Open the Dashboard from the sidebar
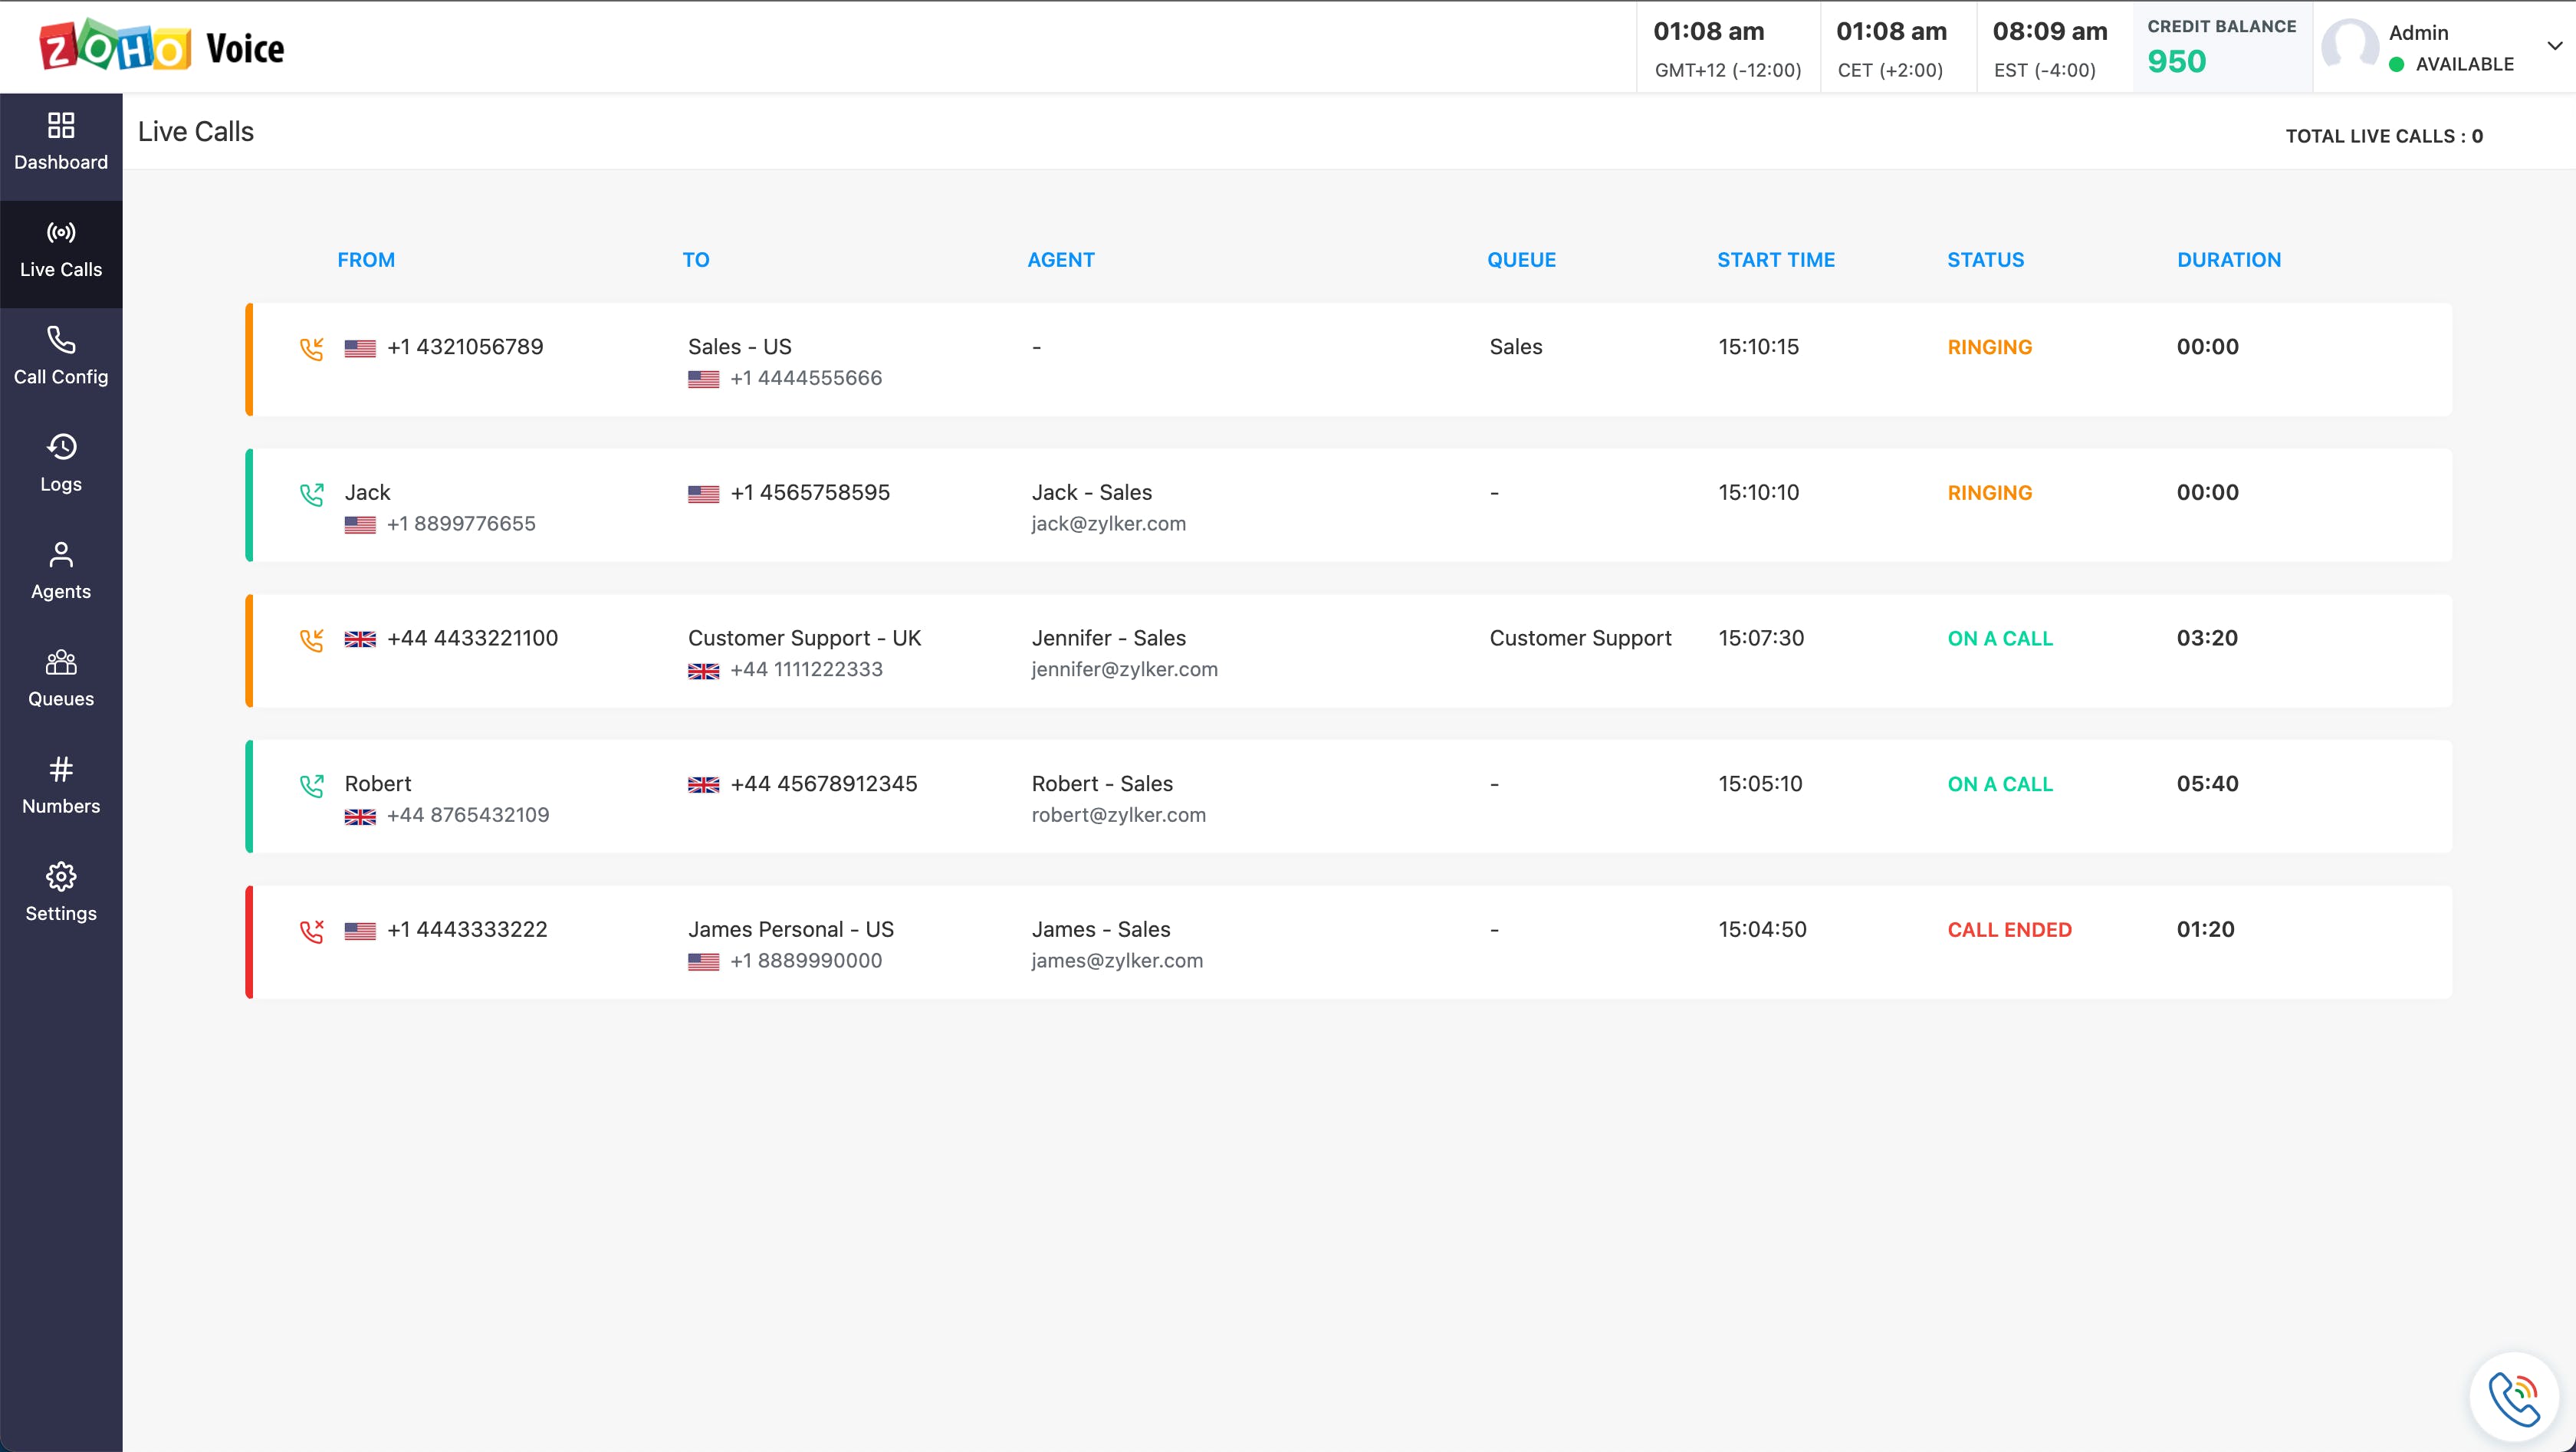 61,142
